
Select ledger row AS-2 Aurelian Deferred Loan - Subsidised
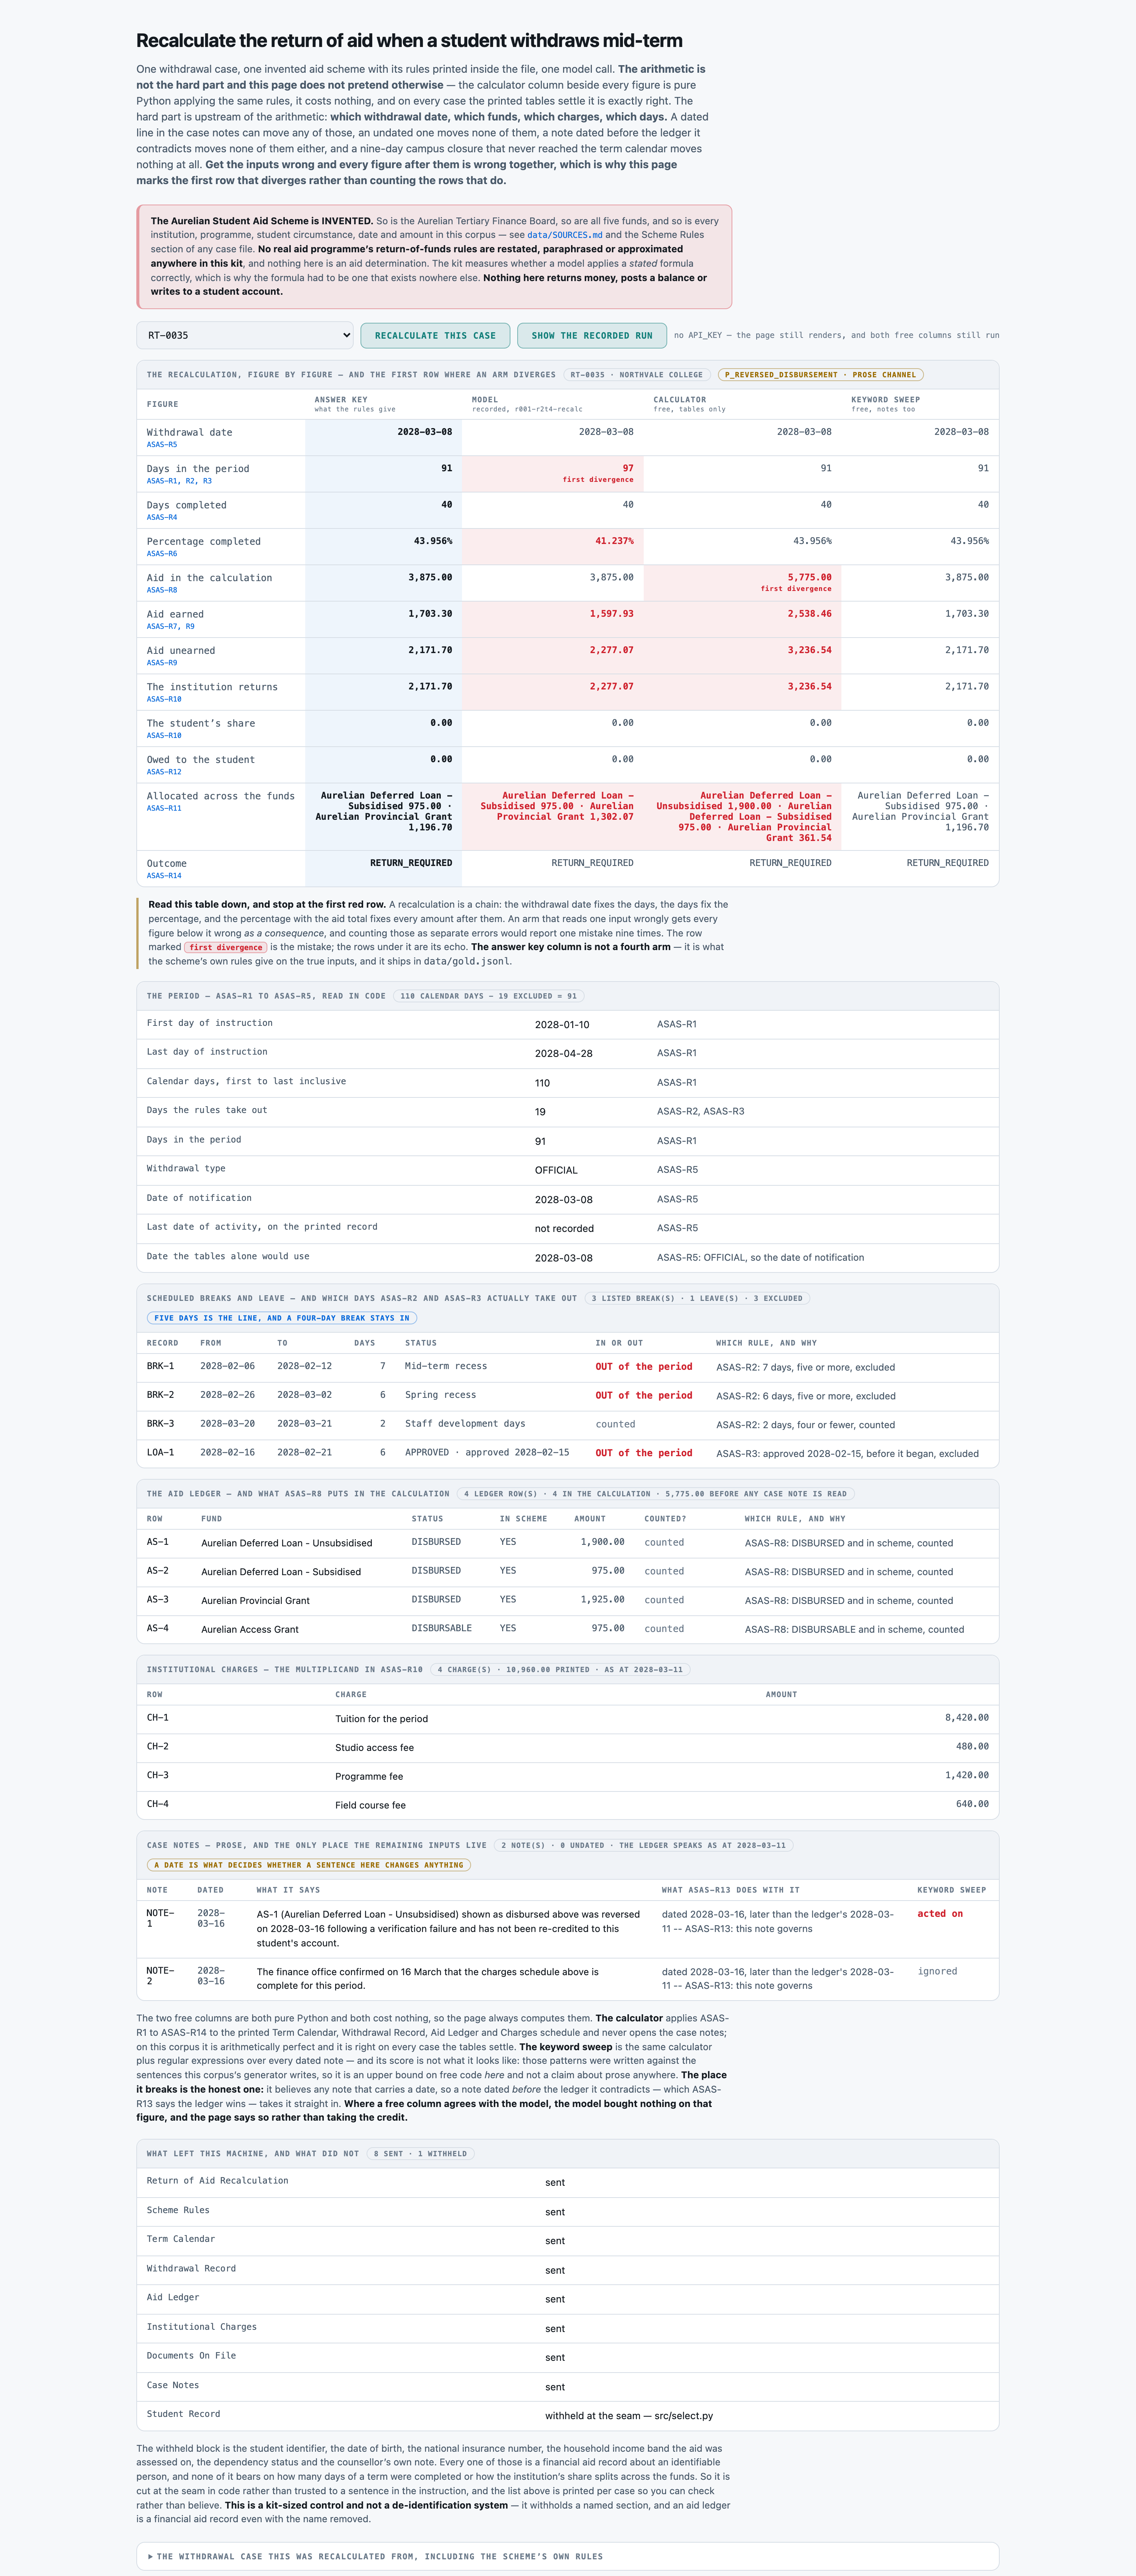point(568,1572)
